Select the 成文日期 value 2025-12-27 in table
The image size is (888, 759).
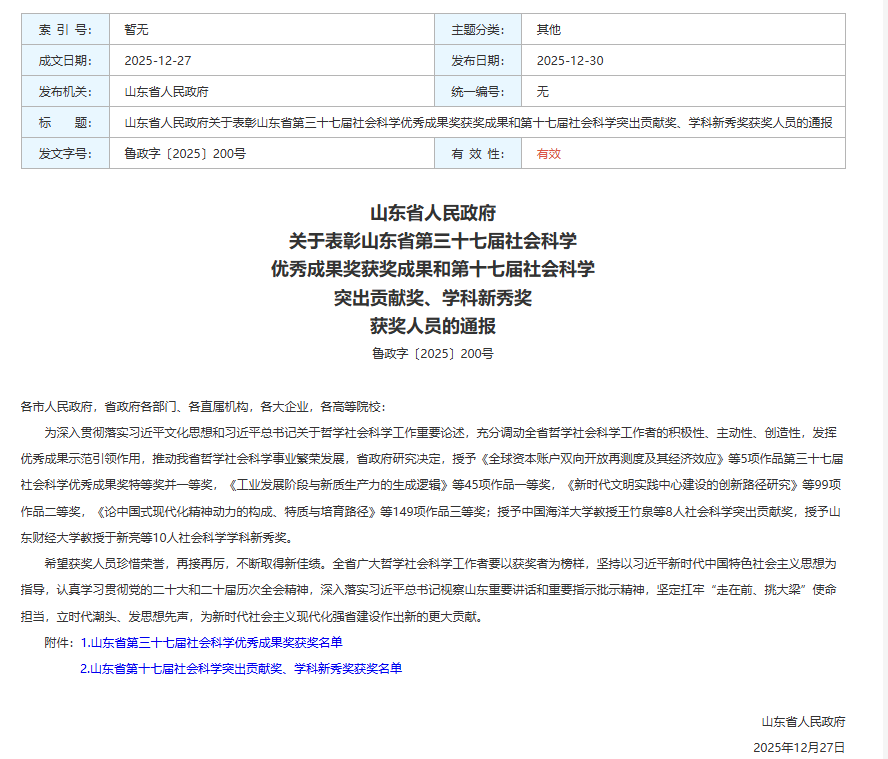[x=158, y=60]
